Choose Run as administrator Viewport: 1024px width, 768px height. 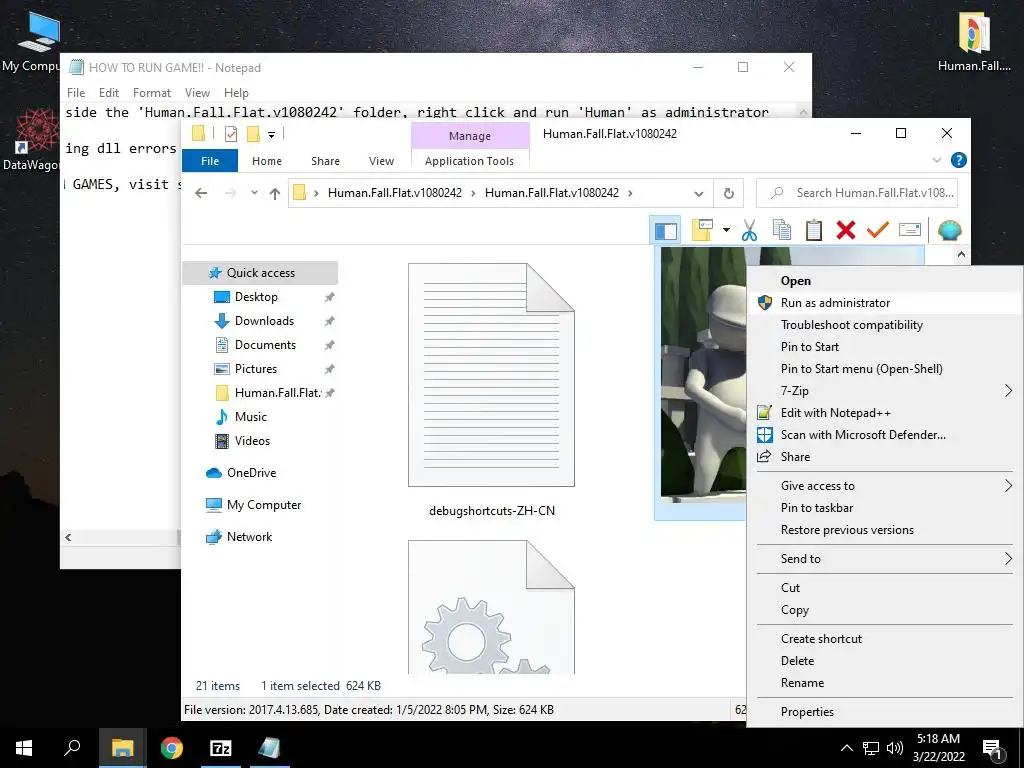835,303
